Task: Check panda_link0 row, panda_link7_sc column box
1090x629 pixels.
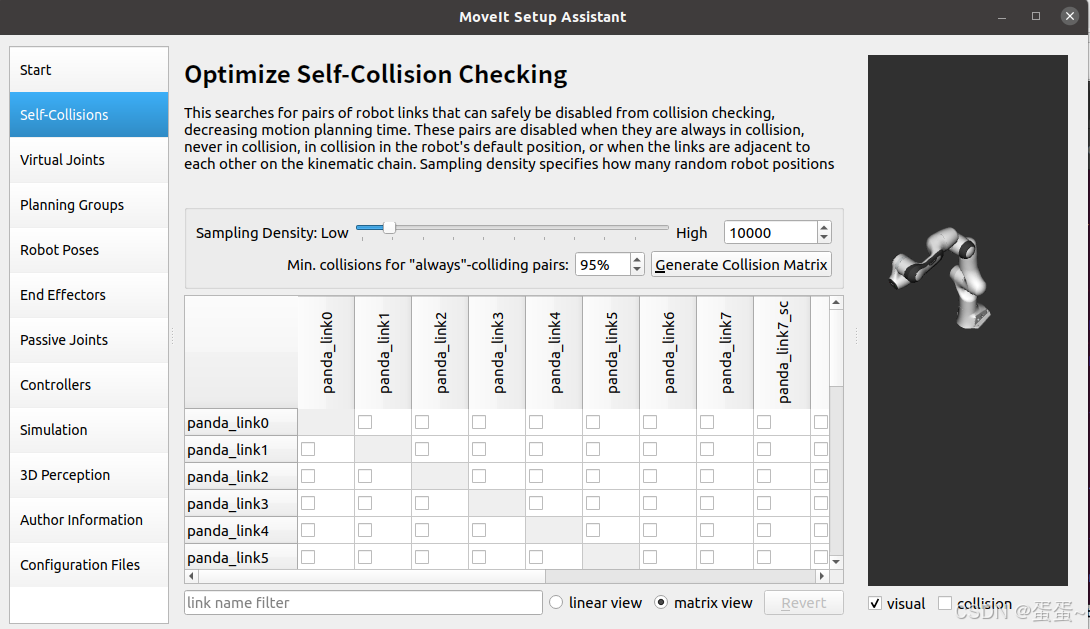Action: point(764,422)
